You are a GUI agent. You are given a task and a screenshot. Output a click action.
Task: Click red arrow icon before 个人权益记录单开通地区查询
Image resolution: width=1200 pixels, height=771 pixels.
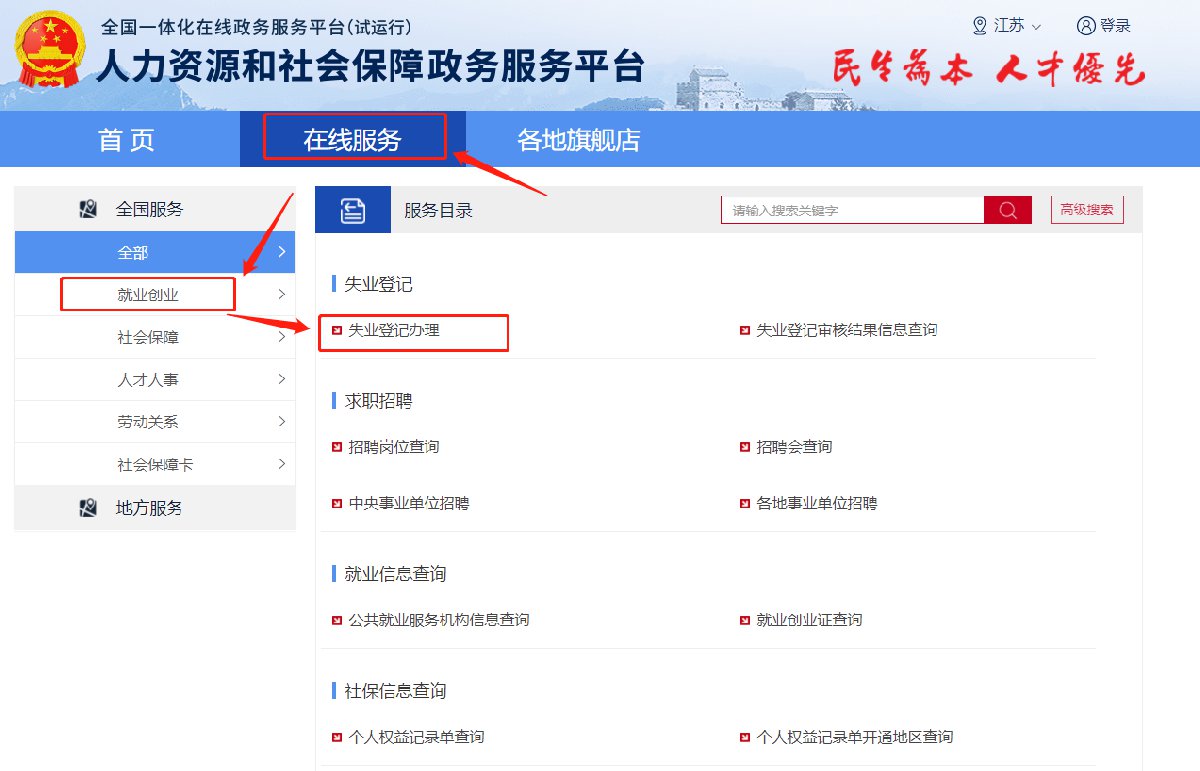(745, 737)
